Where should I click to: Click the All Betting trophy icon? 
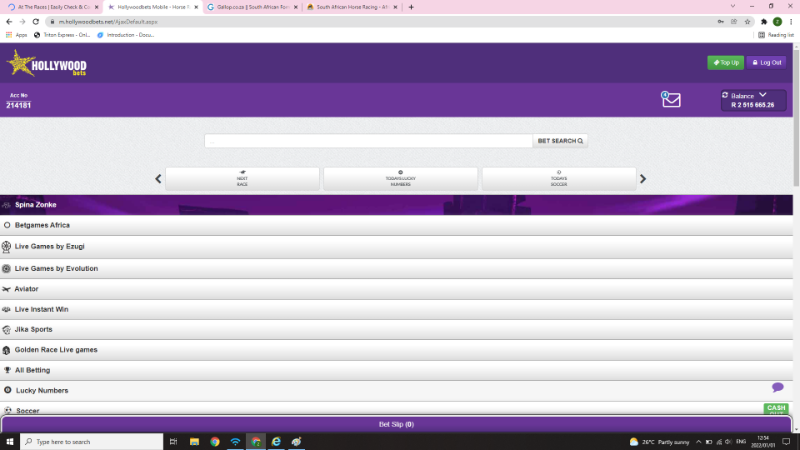7,370
